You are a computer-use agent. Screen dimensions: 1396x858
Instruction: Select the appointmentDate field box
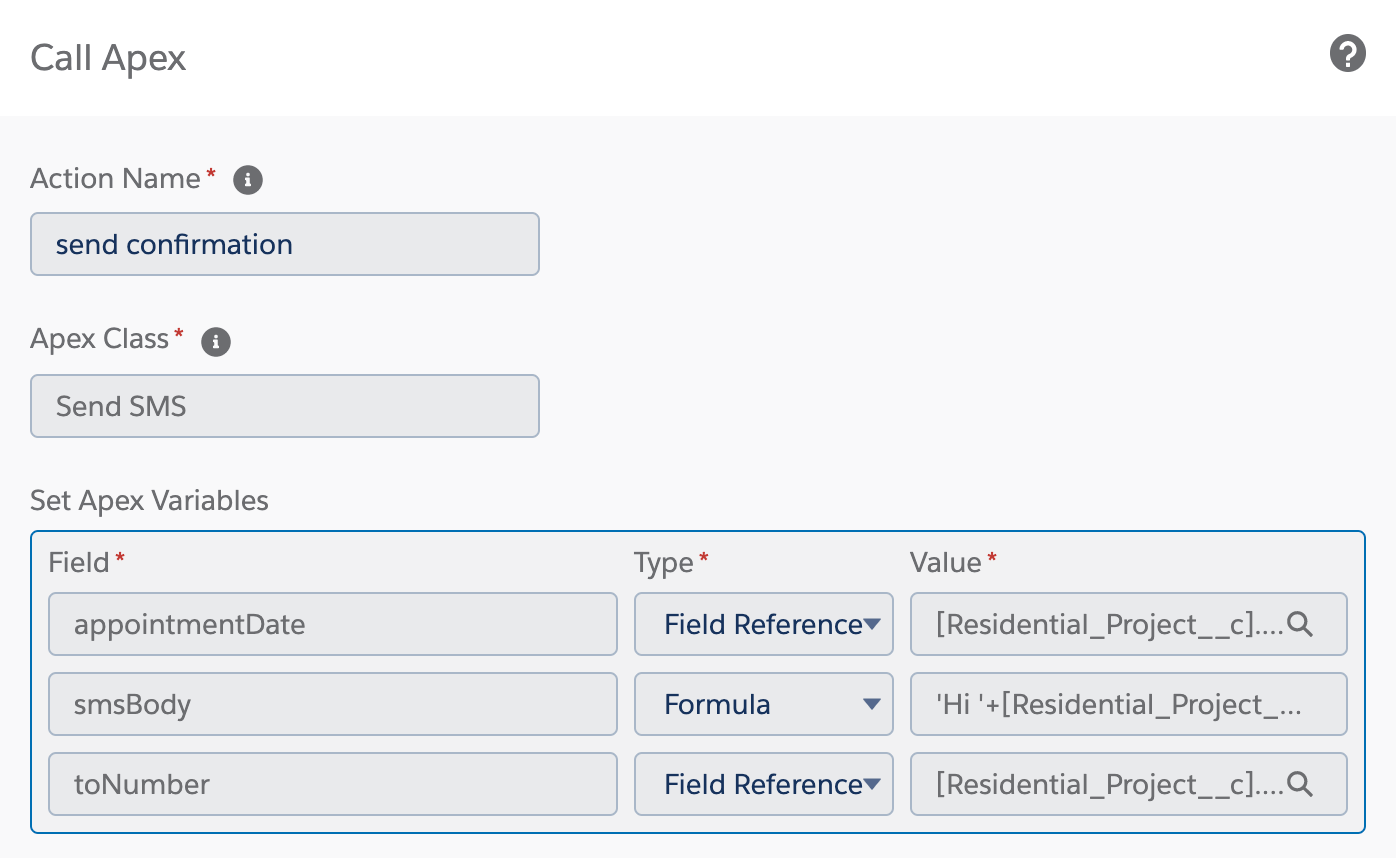coord(332,624)
